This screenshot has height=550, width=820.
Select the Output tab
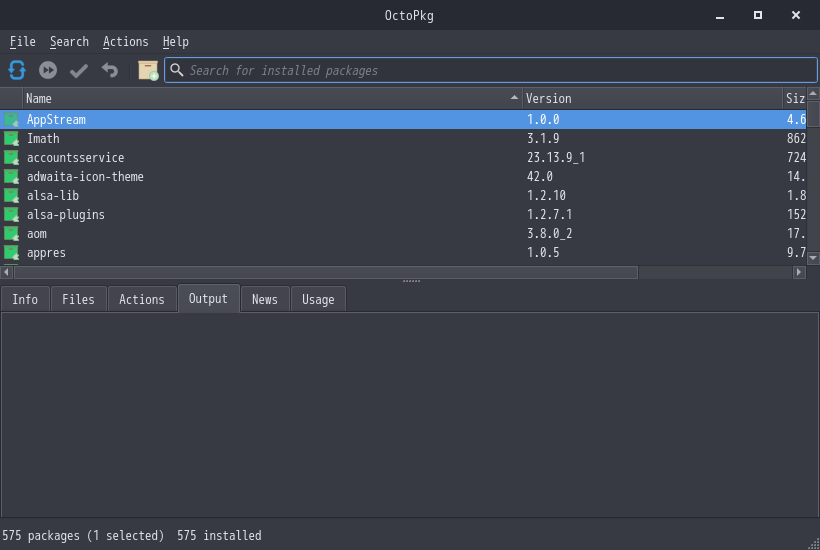[x=208, y=299]
